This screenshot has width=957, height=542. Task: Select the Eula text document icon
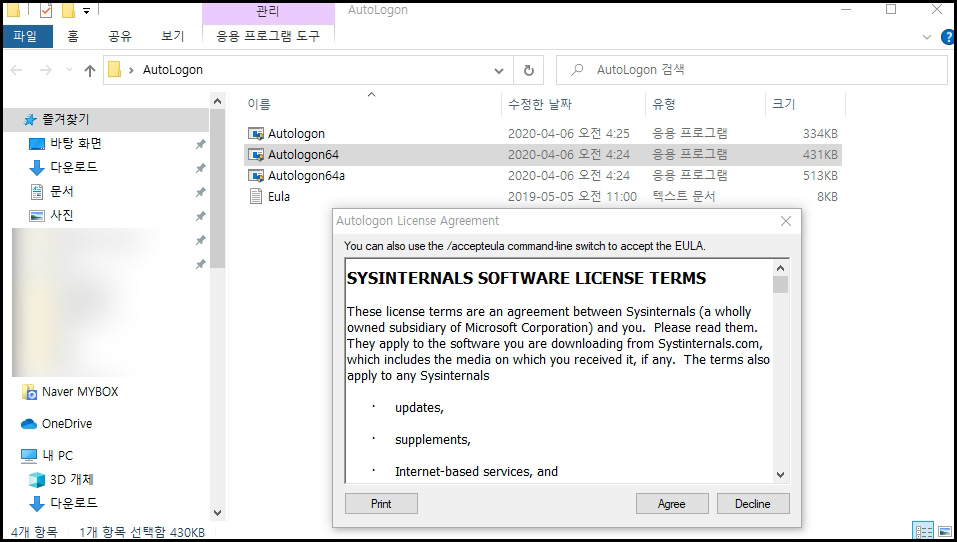[x=256, y=197]
